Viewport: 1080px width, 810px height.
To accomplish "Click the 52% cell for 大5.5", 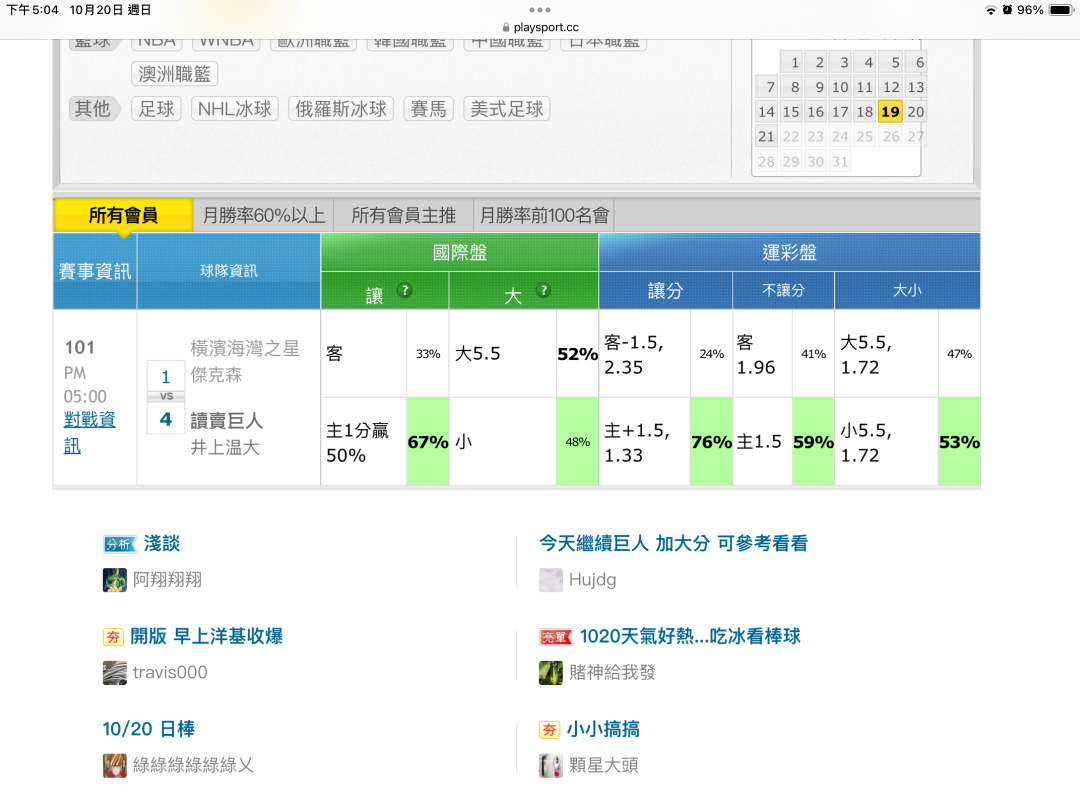I will tap(577, 354).
